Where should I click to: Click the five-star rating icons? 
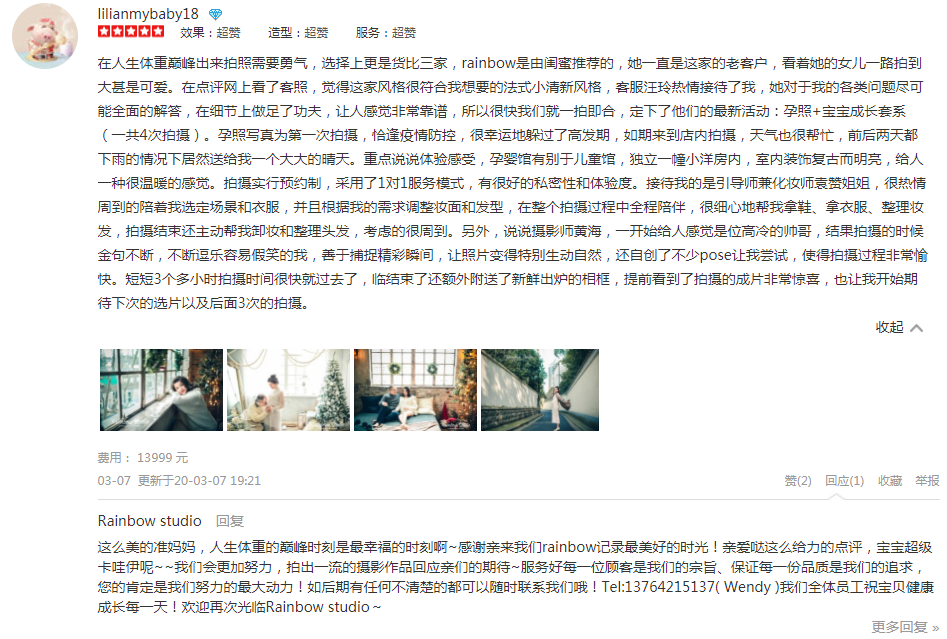coord(131,31)
